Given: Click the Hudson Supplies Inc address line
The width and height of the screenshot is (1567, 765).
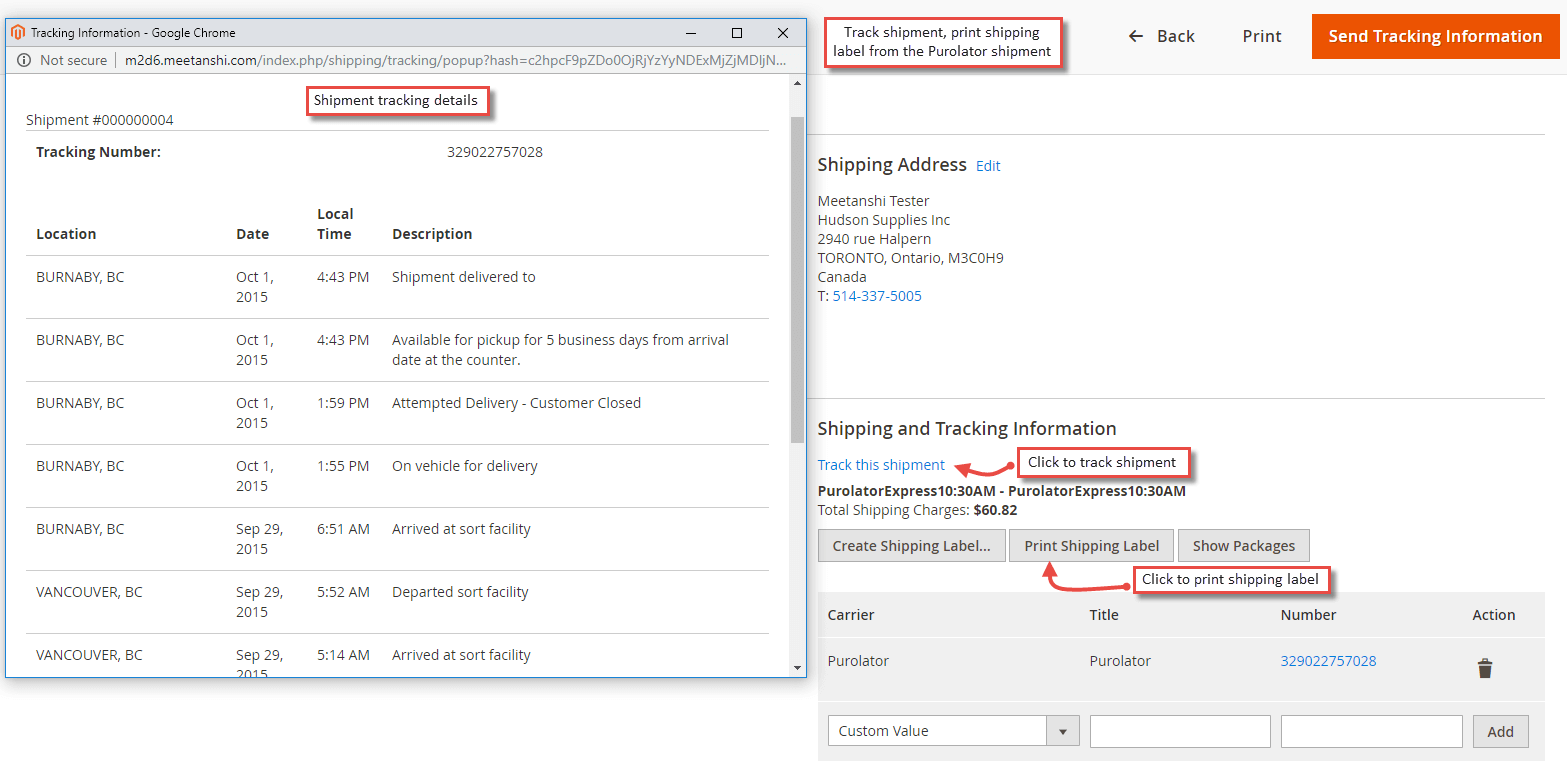Looking at the screenshot, I should 884,220.
